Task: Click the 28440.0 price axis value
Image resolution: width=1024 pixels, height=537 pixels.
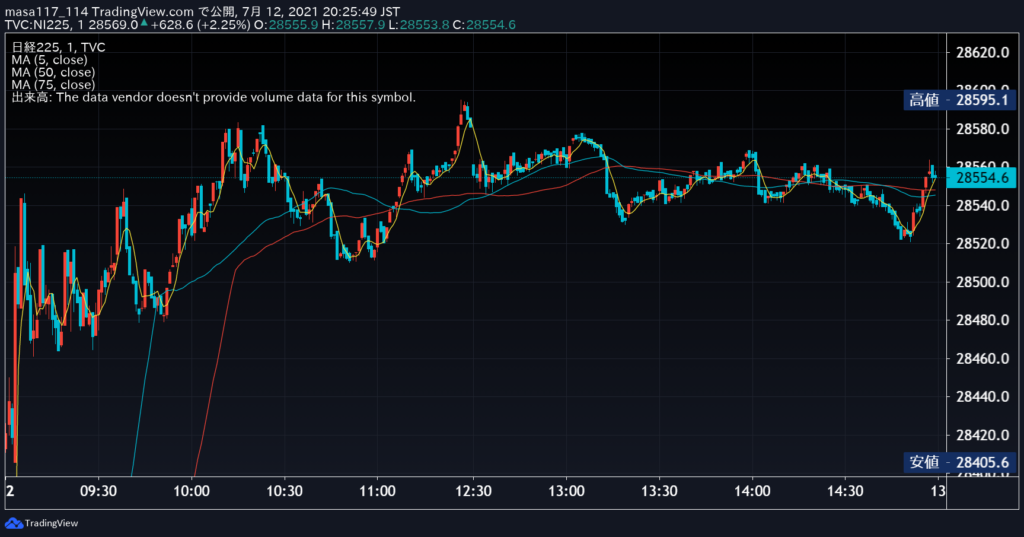Action: tap(982, 397)
